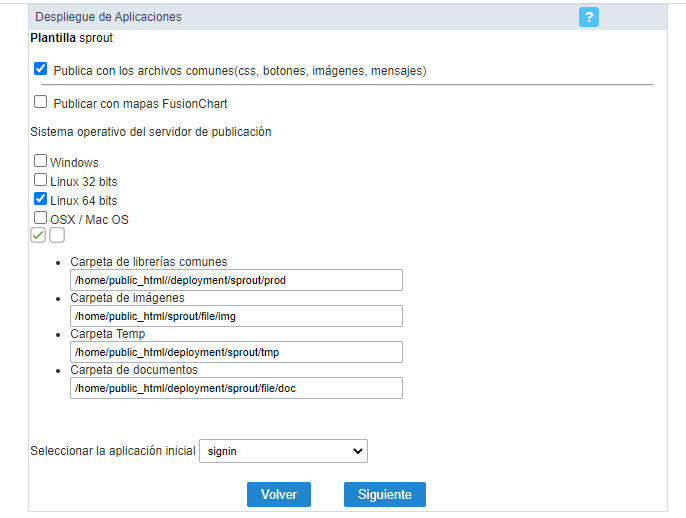Click the empty uncheck-all icon
Viewport: 686px width, 518px height.
tap(57, 235)
